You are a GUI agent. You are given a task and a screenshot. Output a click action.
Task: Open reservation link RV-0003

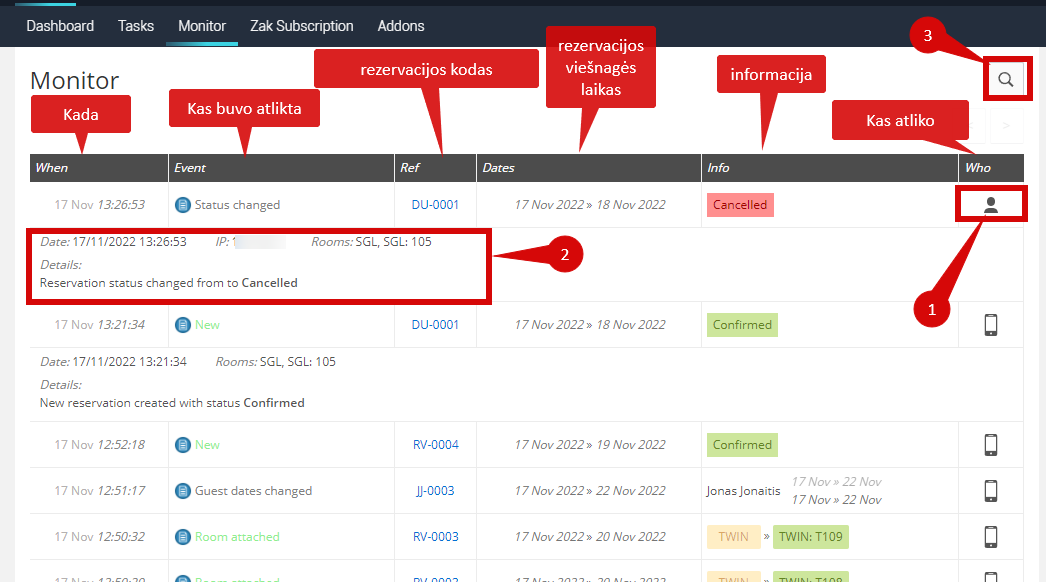point(435,537)
